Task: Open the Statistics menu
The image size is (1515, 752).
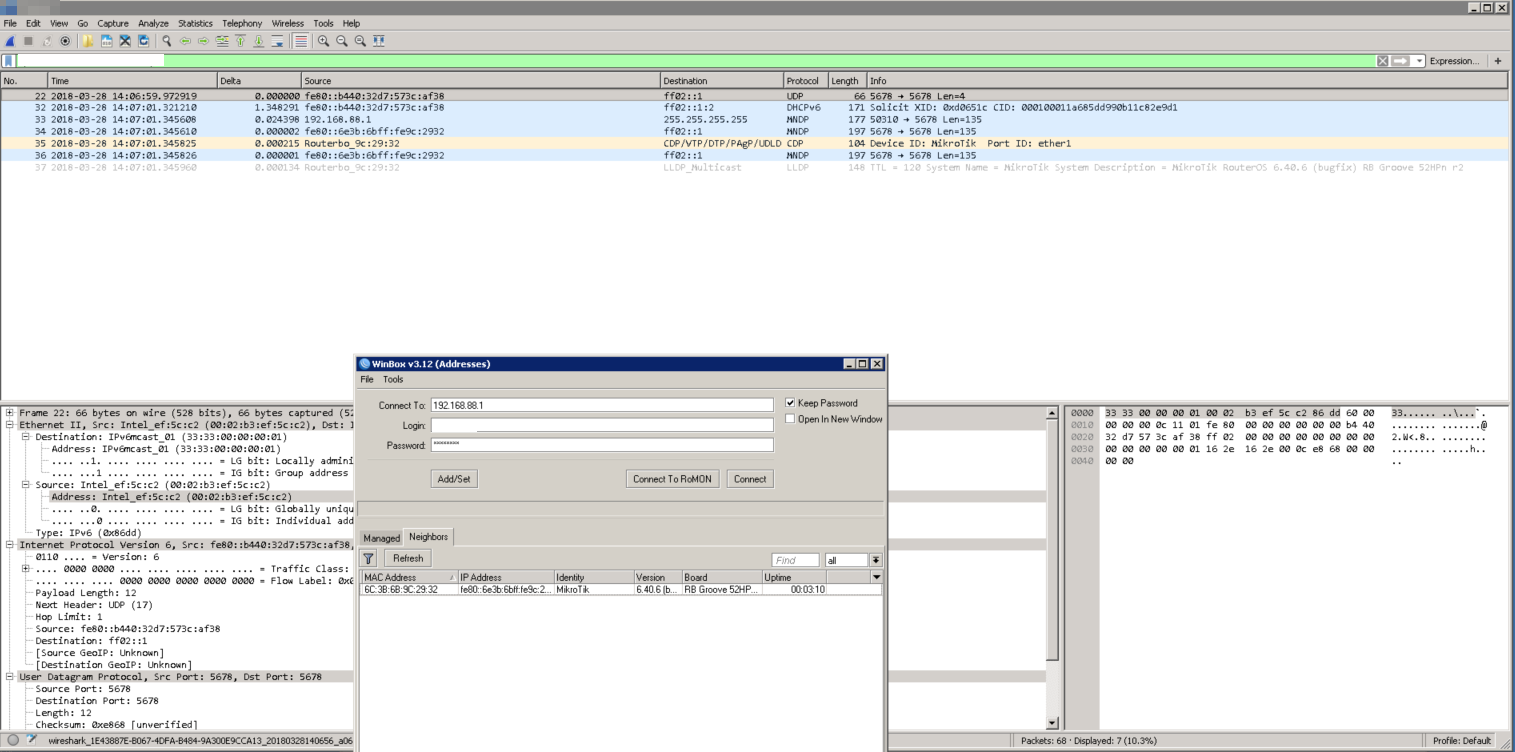Action: point(195,23)
